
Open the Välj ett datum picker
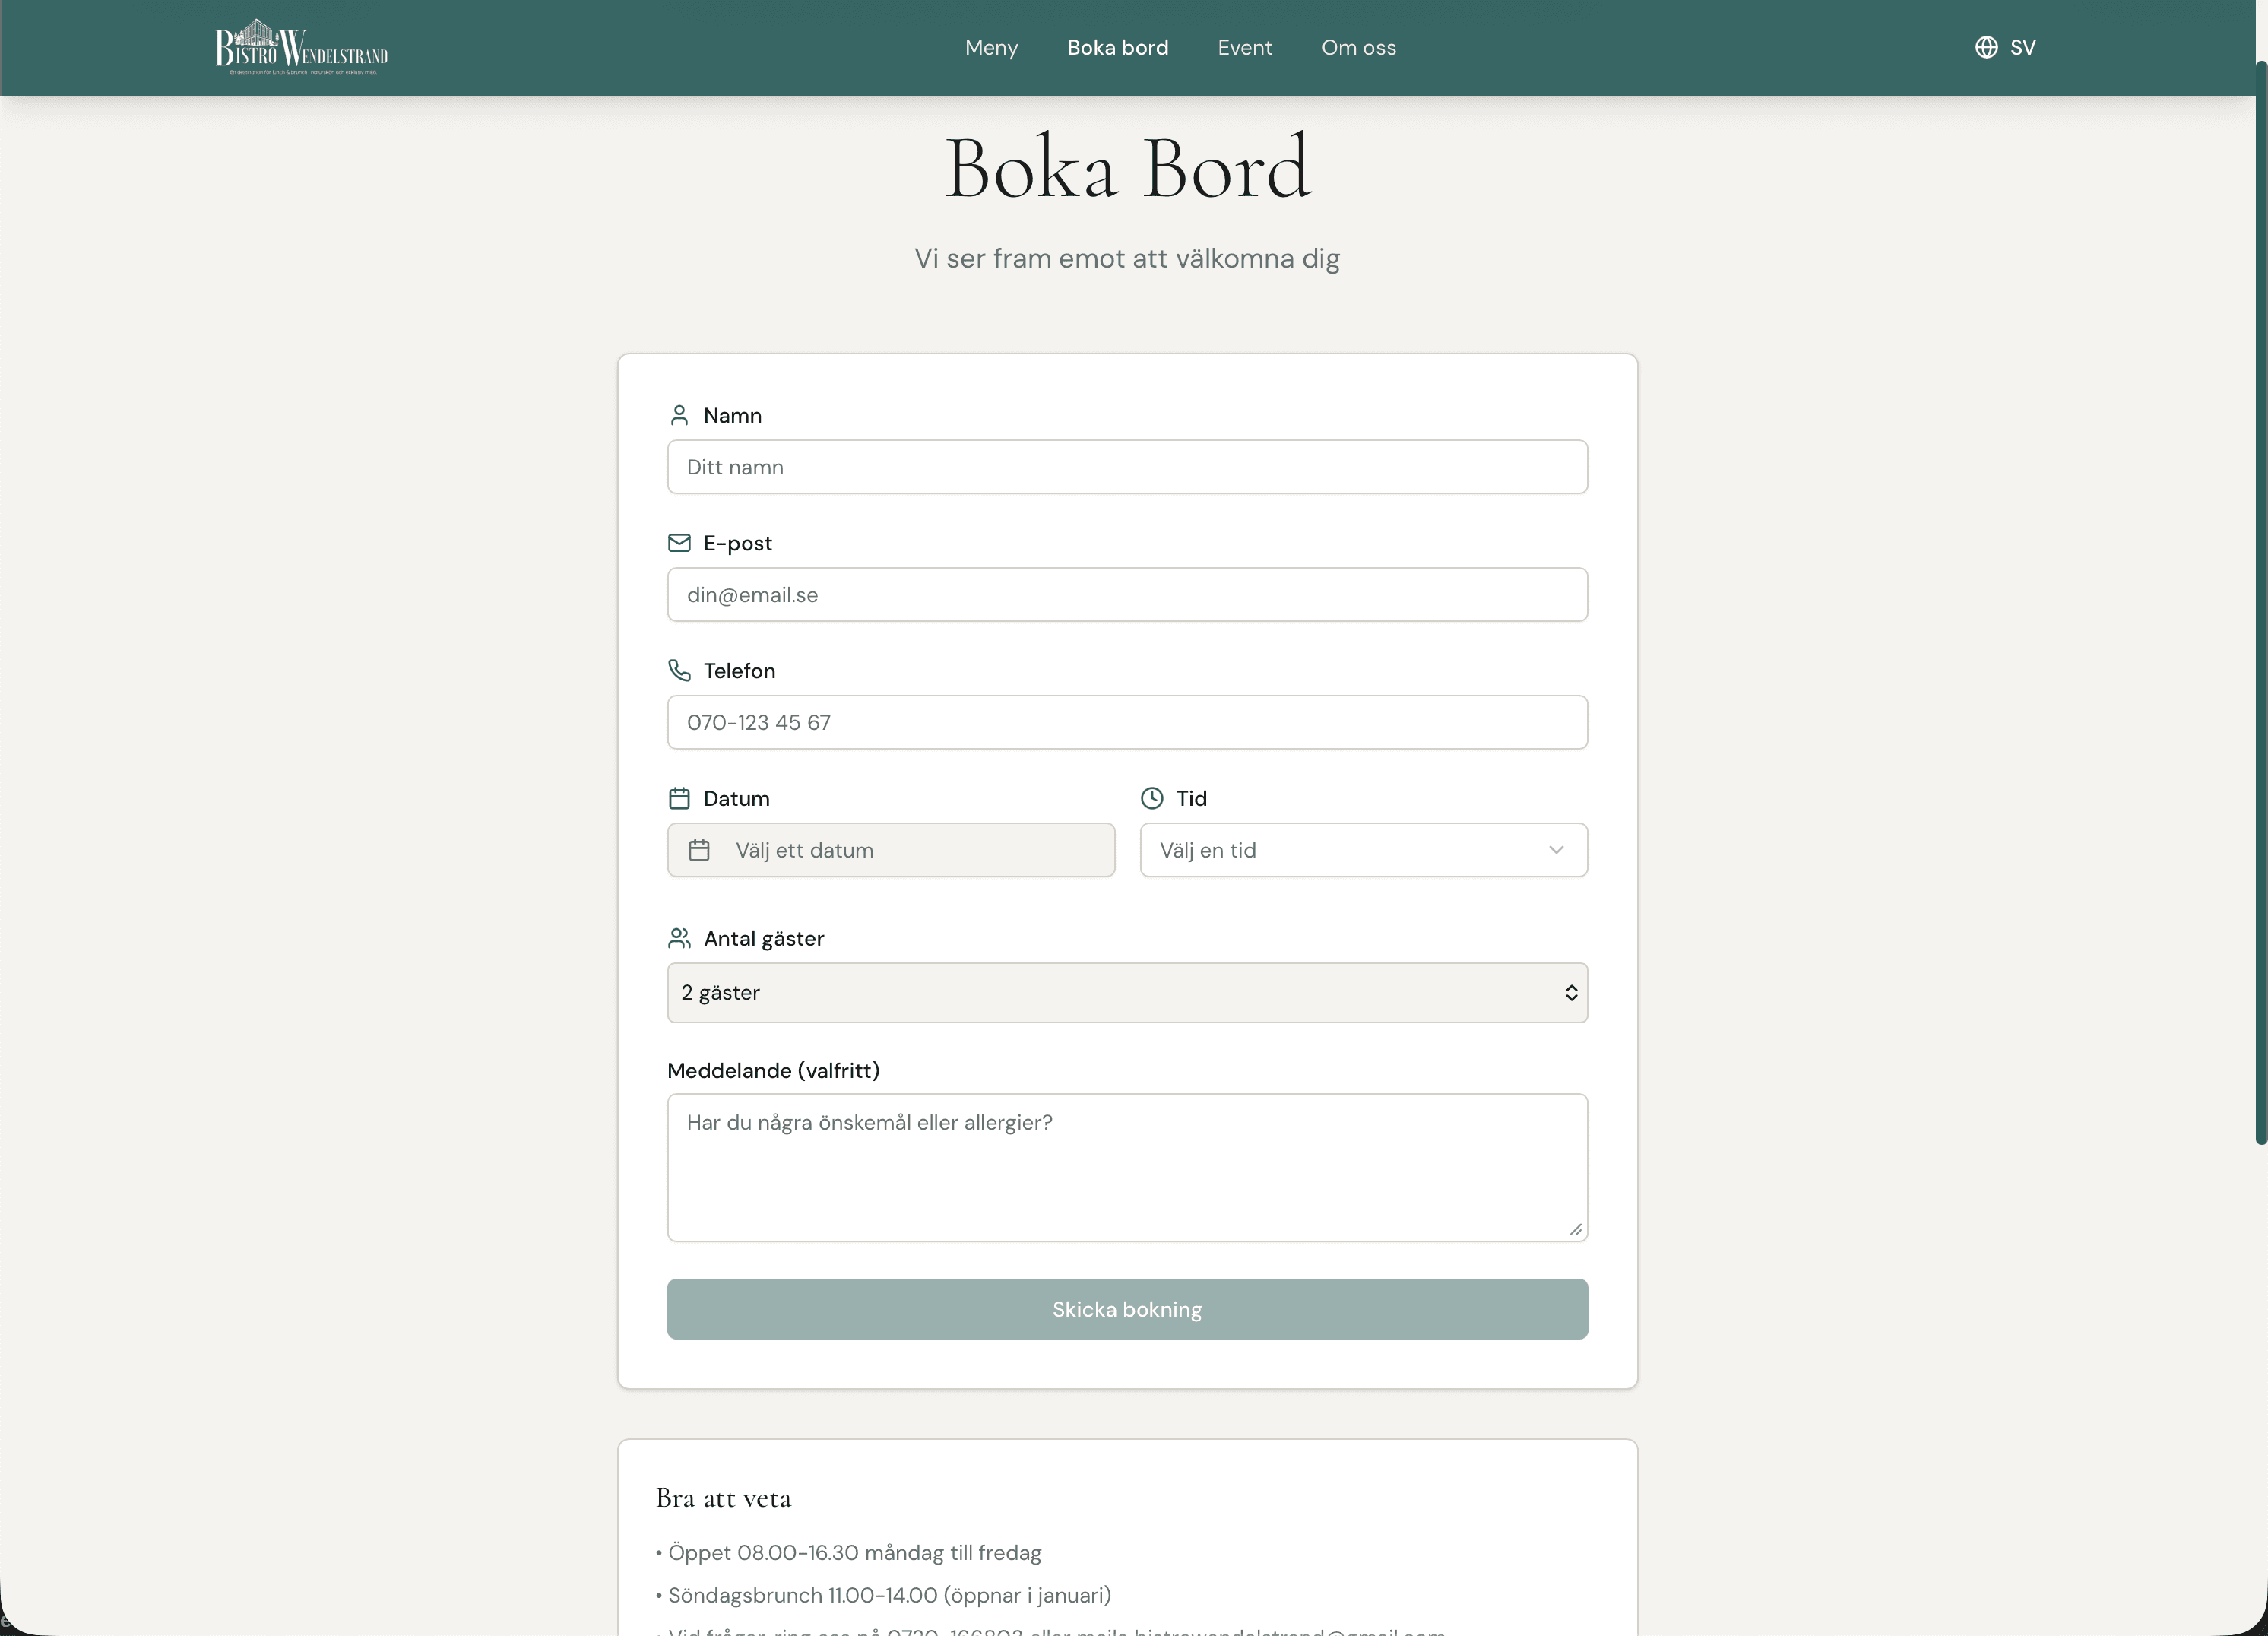coord(890,850)
